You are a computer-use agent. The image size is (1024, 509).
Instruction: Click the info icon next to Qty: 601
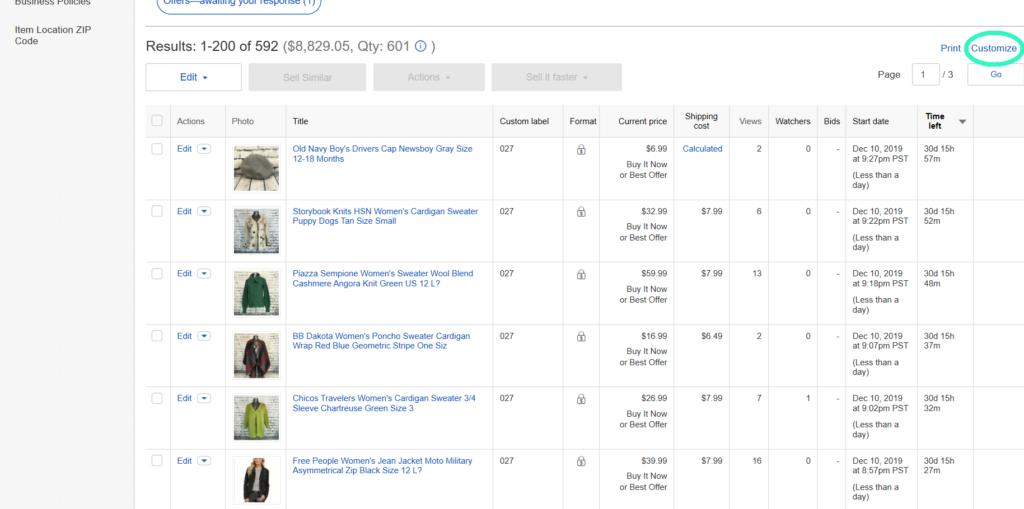[421, 46]
